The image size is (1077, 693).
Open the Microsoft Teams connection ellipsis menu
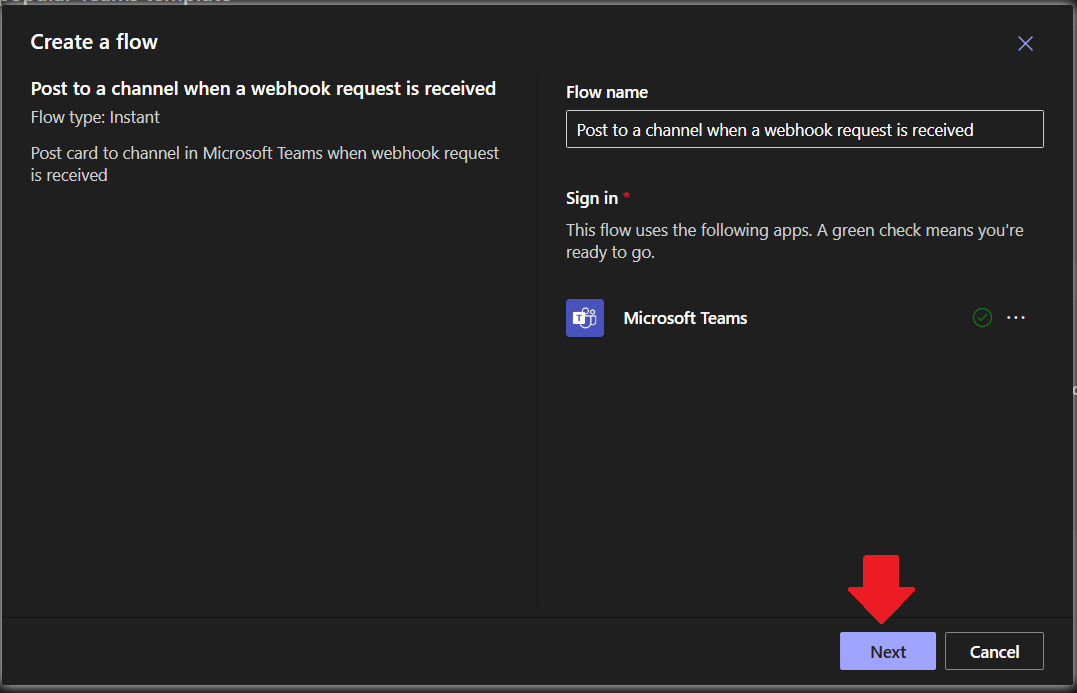coord(1016,318)
